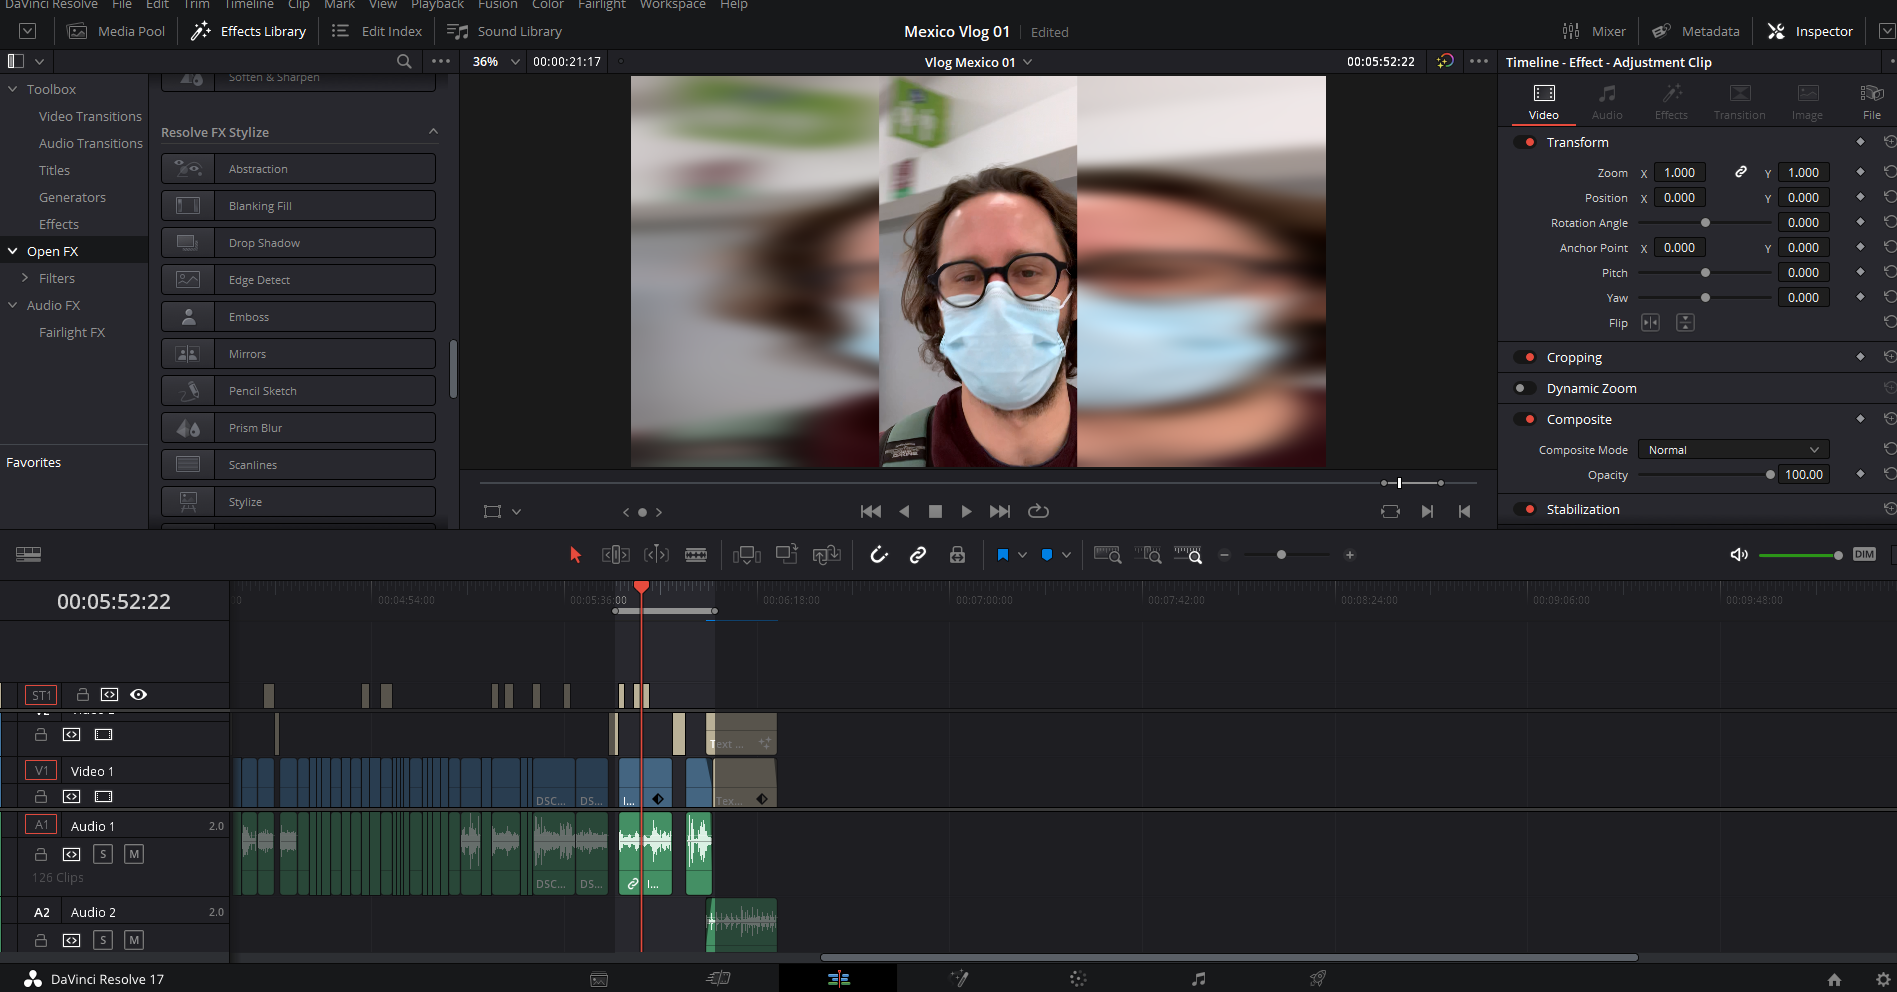The image size is (1897, 992).
Task: Open the Edit Index panel
Action: (377, 31)
